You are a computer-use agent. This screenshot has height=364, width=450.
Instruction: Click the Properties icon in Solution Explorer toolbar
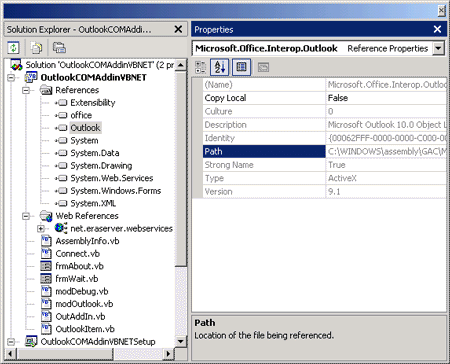(x=59, y=48)
